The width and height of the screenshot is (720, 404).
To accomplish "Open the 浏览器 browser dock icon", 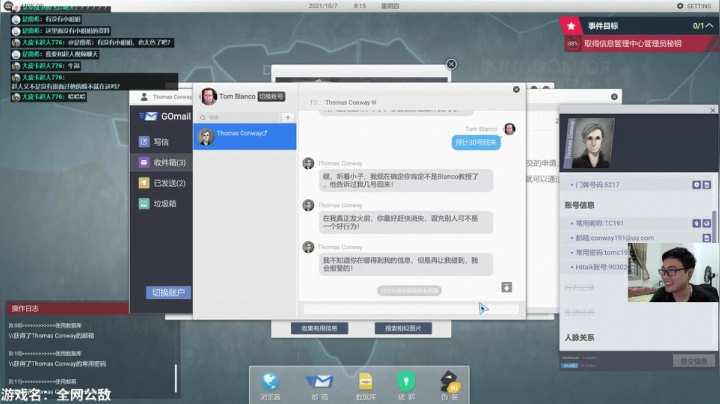I will [x=270, y=386].
